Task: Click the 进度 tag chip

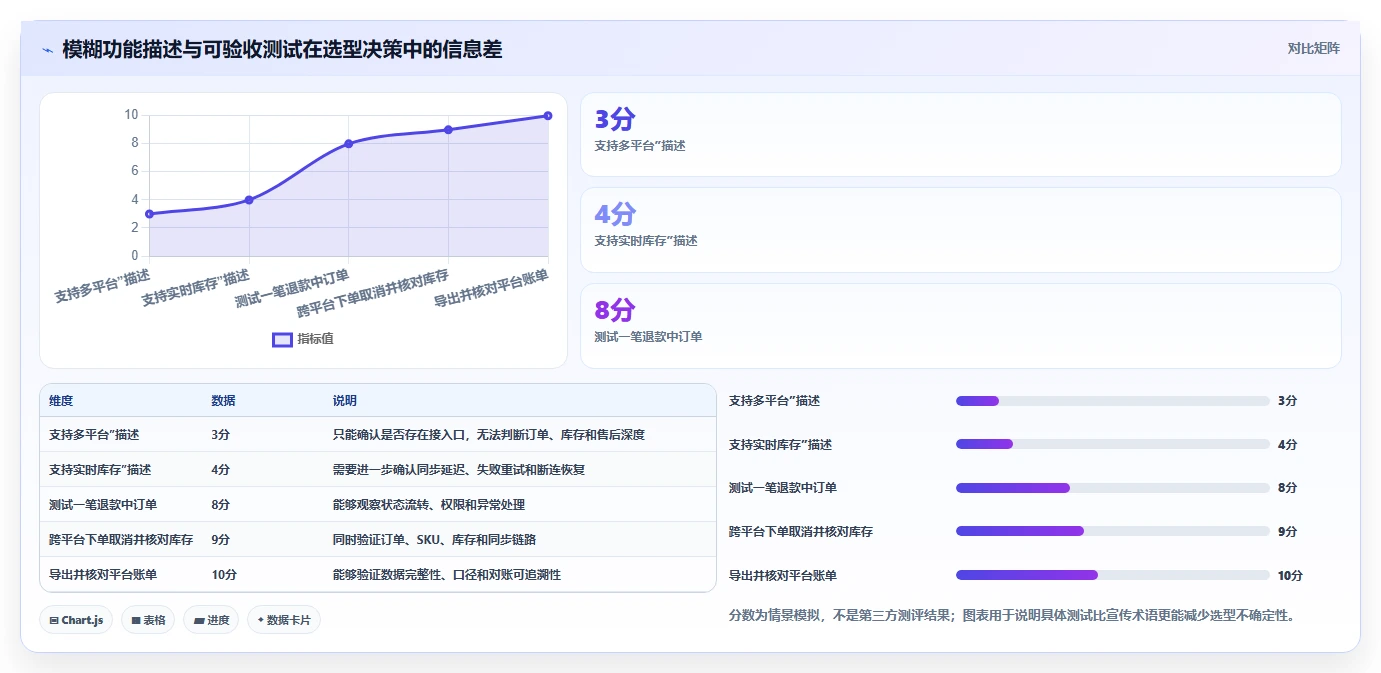Action: click(x=211, y=620)
